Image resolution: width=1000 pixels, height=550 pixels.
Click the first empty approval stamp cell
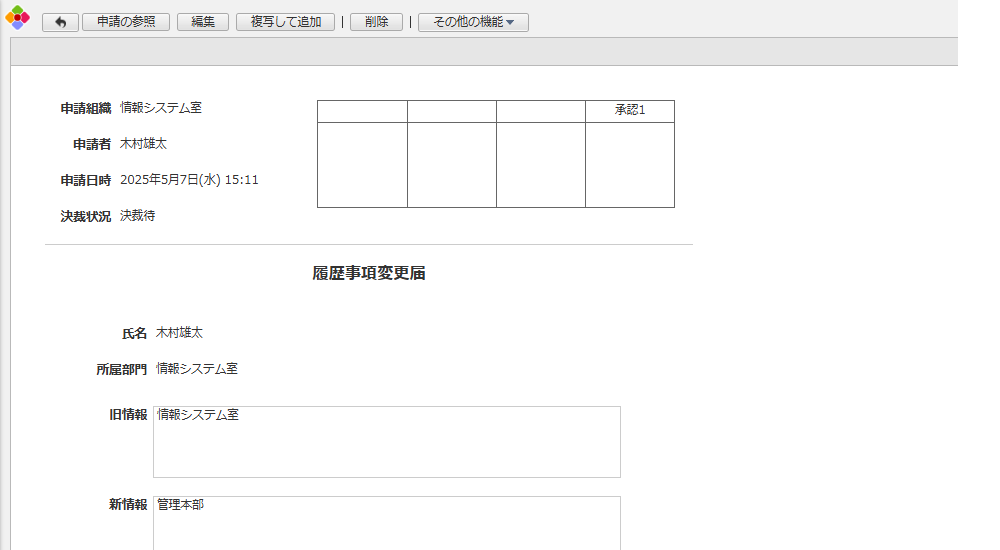pos(362,165)
